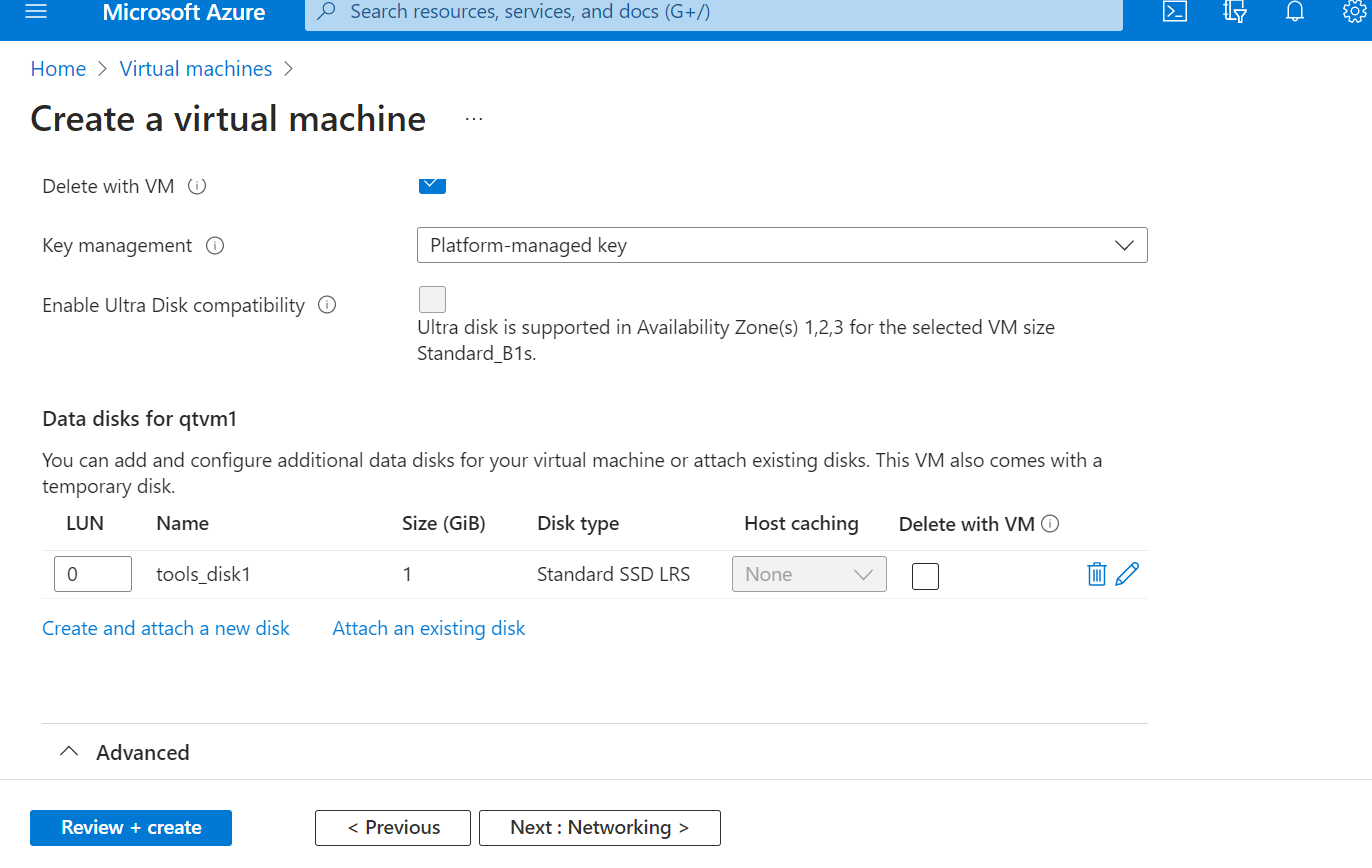
Task: Check Delete with VM for tools_disk1
Action: 926,576
